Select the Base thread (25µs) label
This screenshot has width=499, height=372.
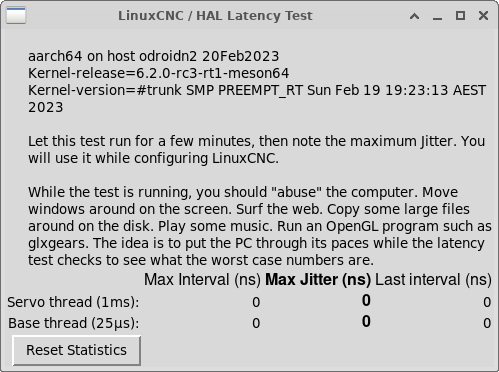tap(74, 323)
